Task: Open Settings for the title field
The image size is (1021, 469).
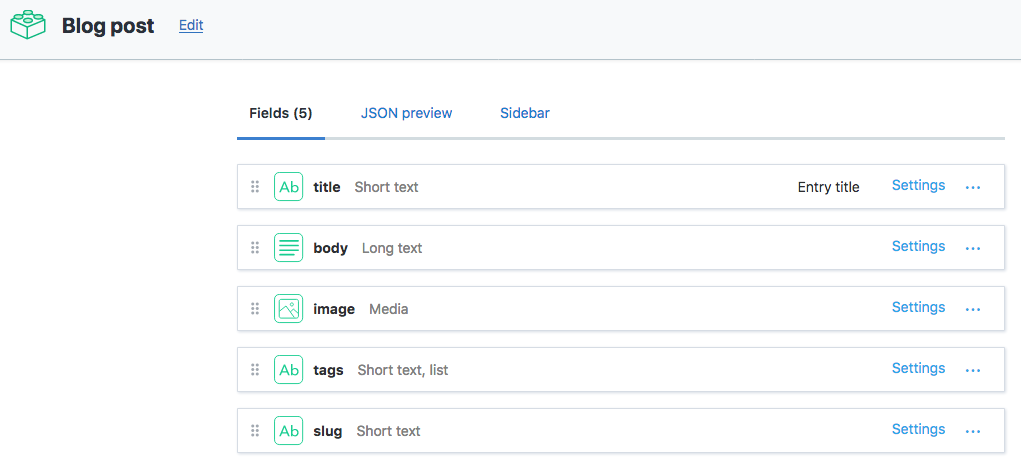Action: [x=918, y=185]
